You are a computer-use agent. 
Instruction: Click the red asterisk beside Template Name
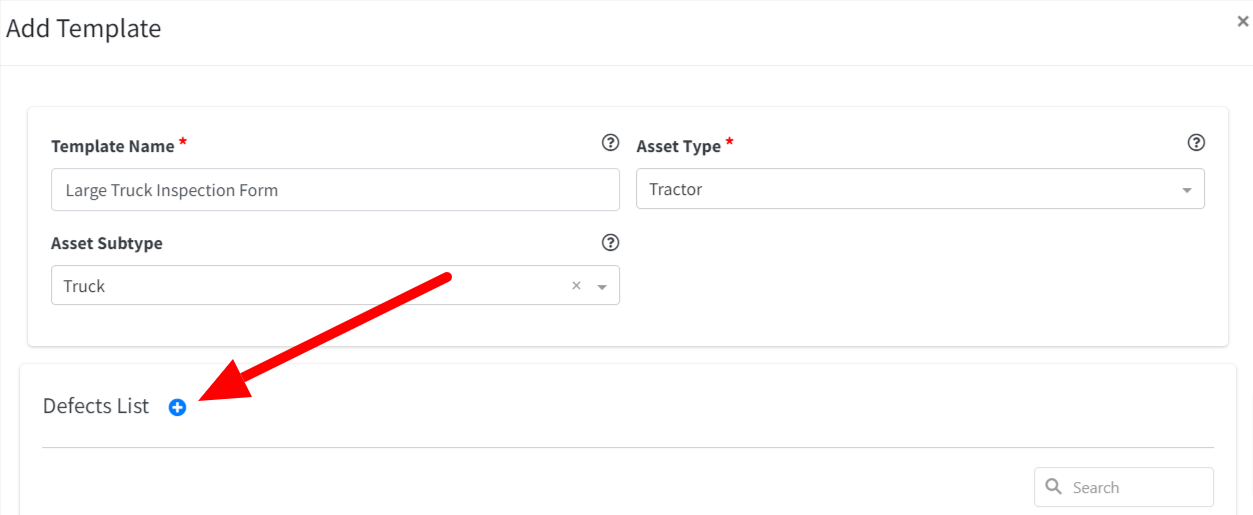(x=183, y=143)
